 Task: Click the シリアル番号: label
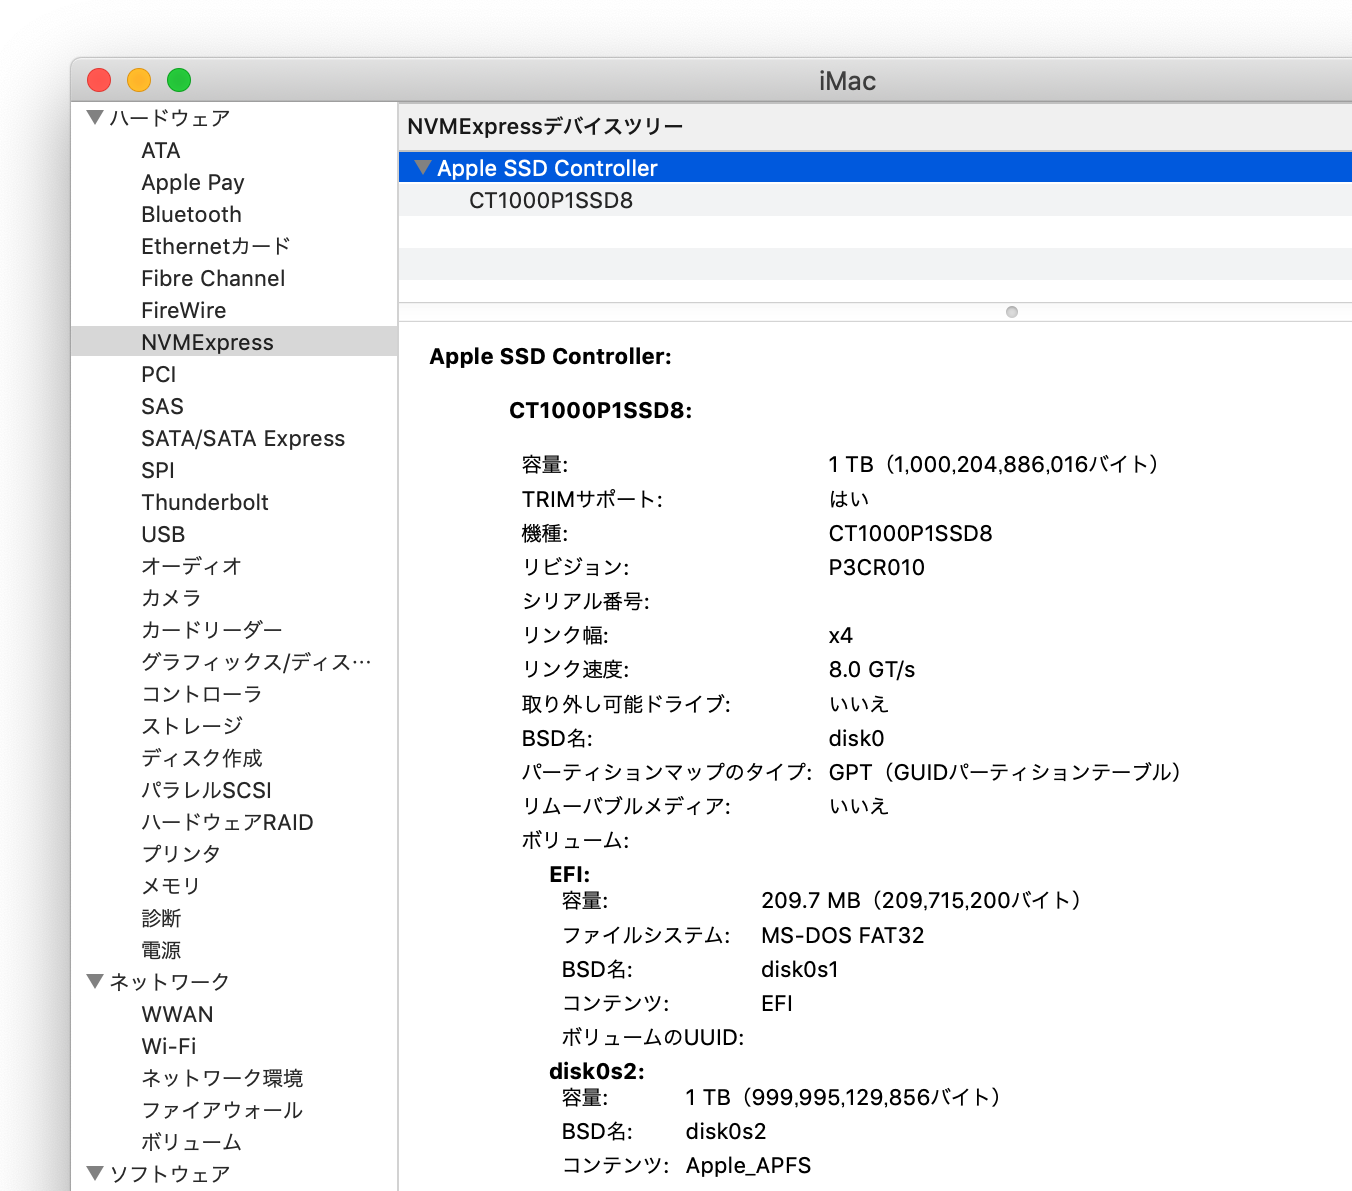(586, 602)
